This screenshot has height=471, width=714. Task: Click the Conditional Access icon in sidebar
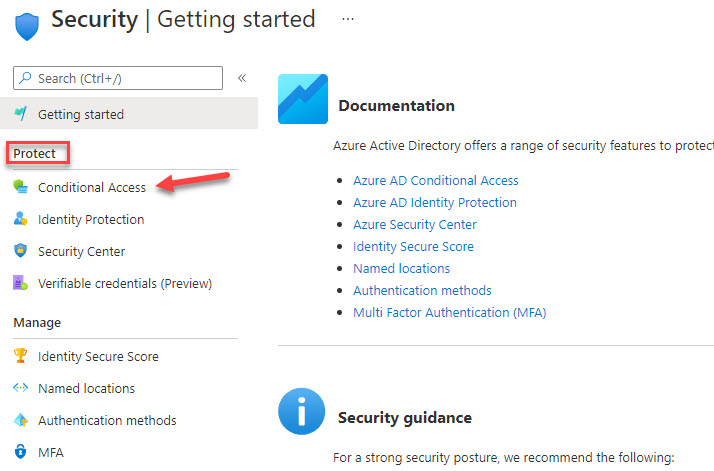[20, 187]
